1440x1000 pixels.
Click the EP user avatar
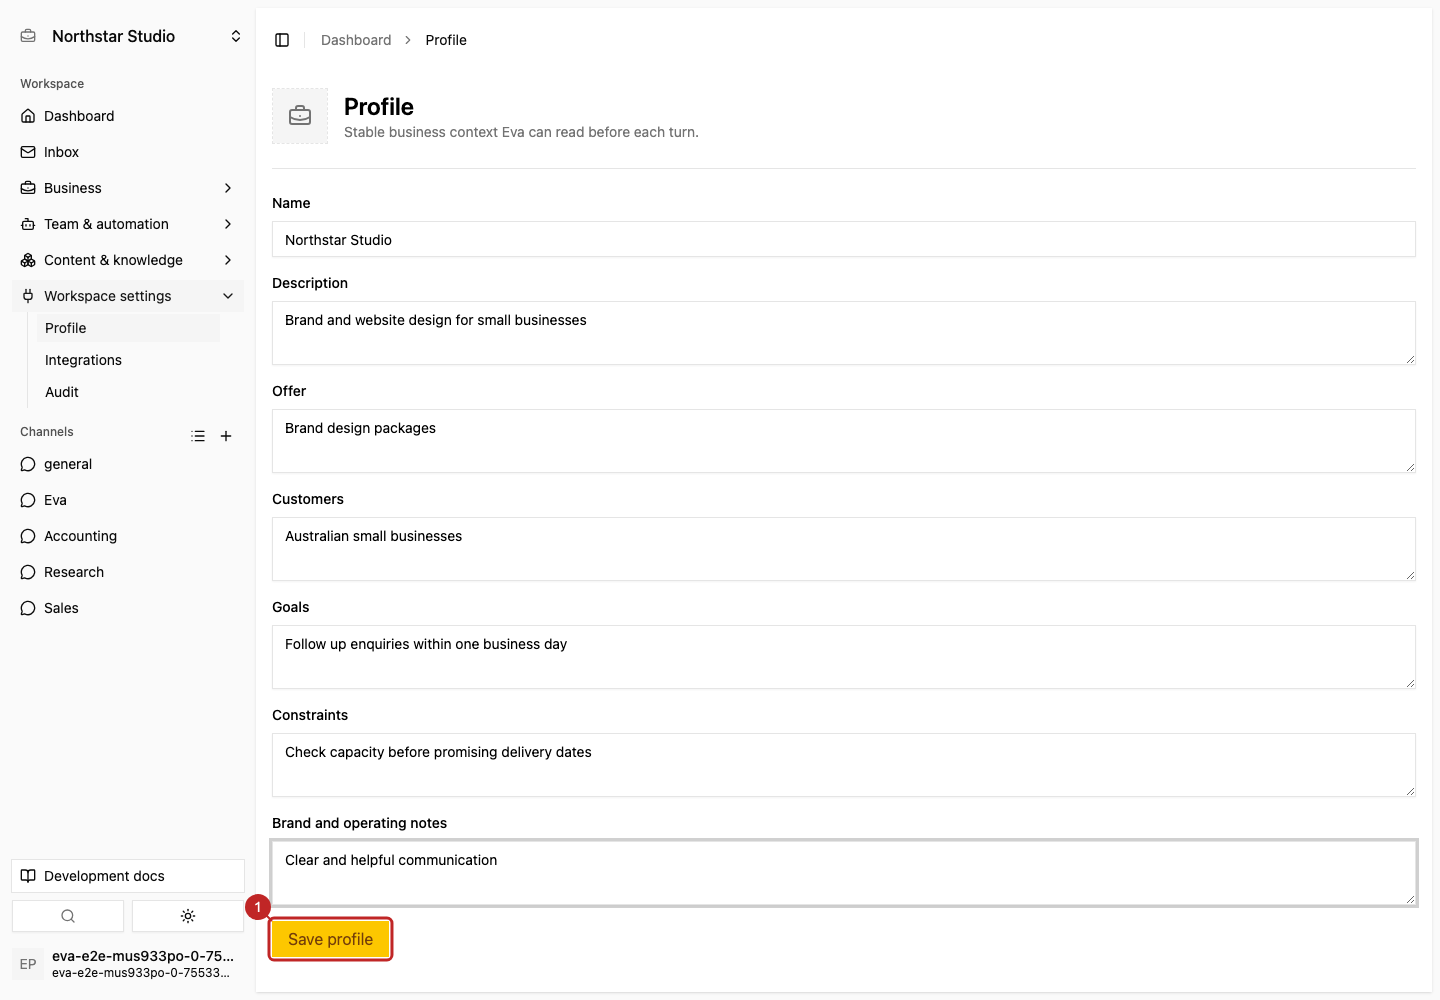click(28, 964)
